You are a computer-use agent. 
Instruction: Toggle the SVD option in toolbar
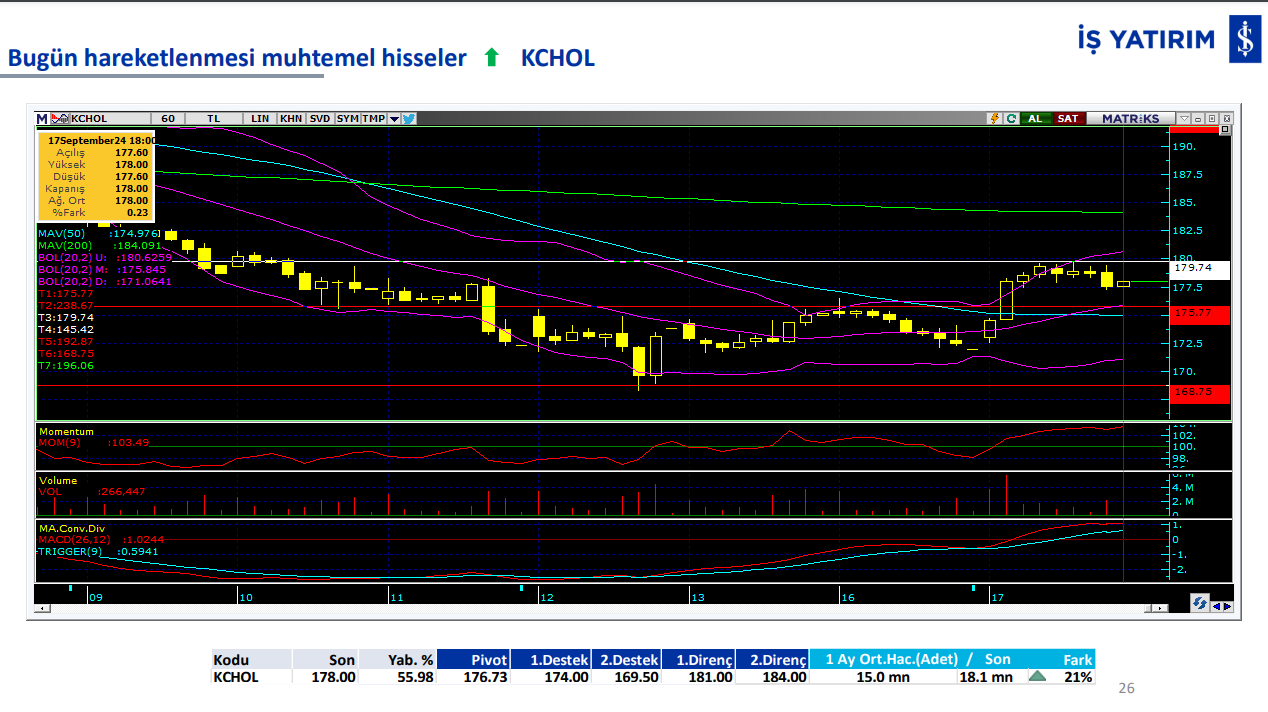(319, 118)
